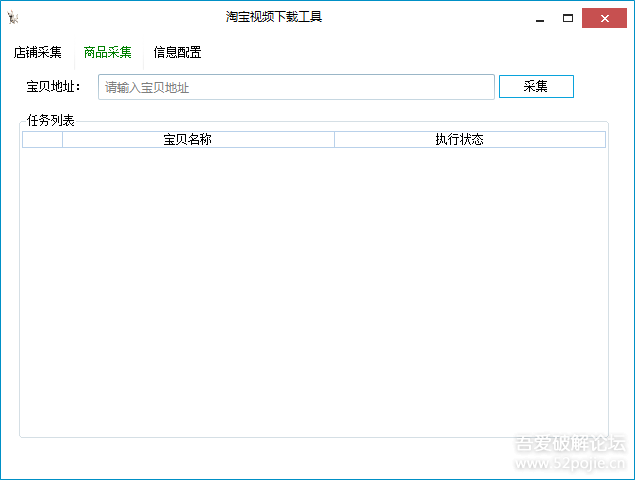Click the 执行状态 column header
The image size is (635, 480).
[x=470, y=140]
